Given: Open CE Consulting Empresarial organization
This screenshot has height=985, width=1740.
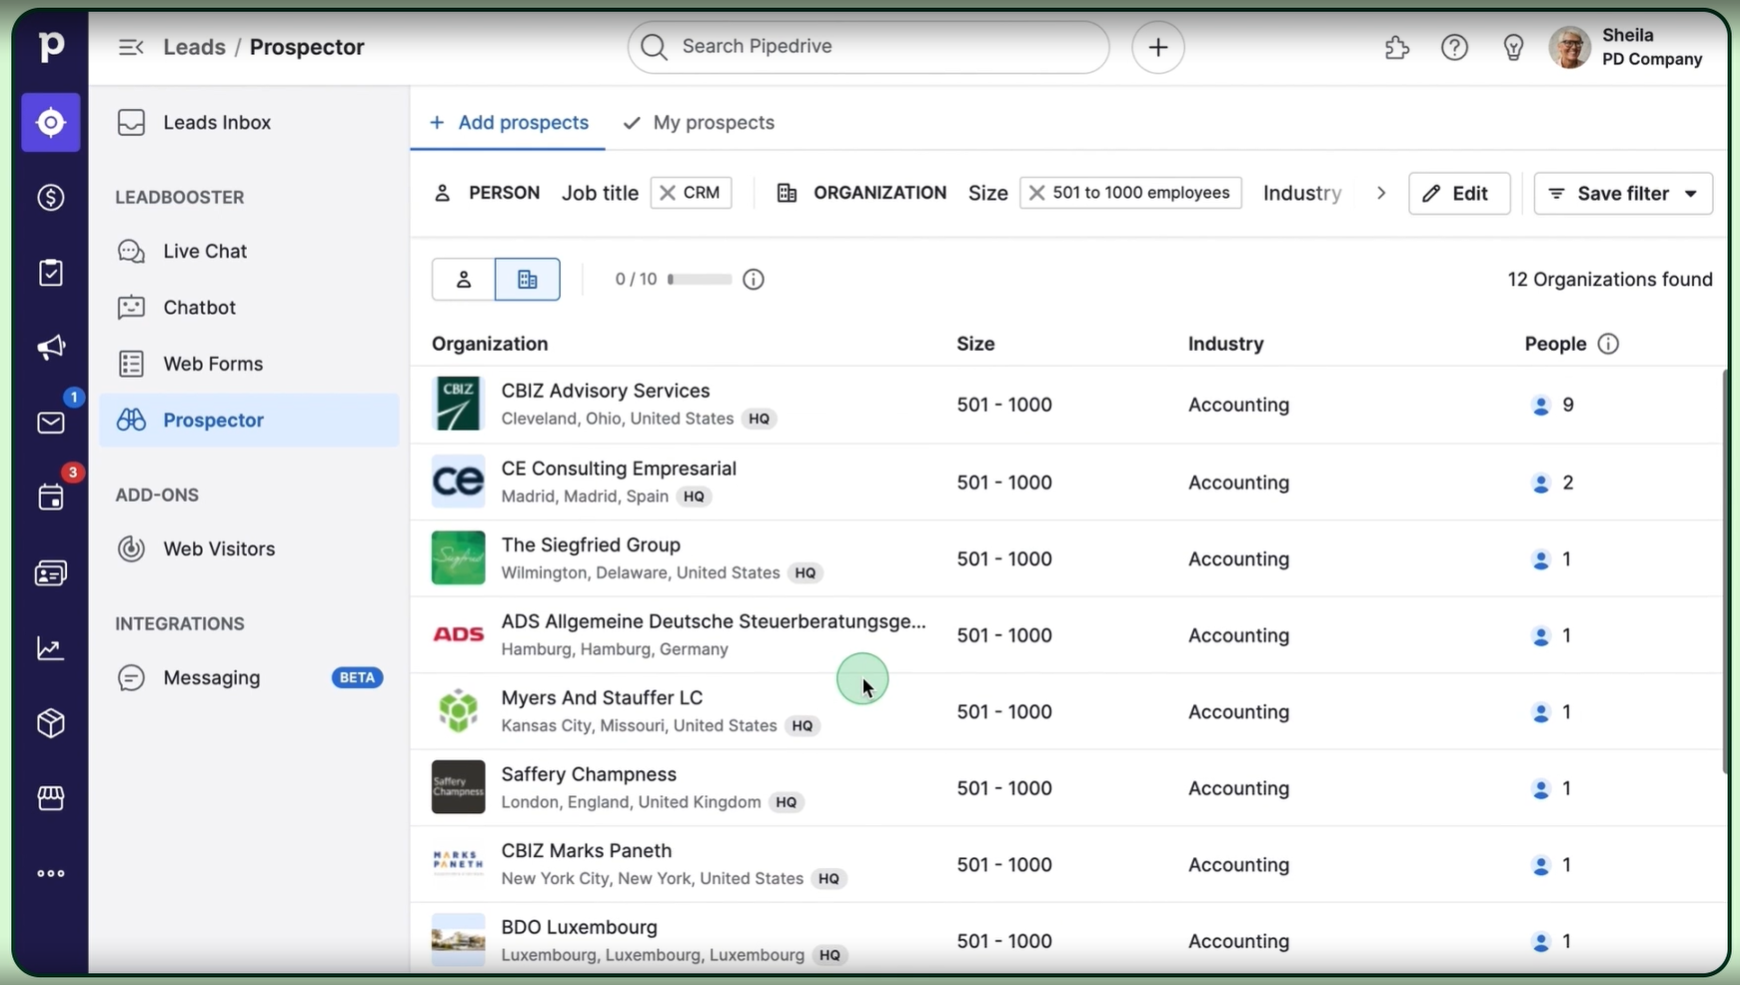Looking at the screenshot, I should click(x=618, y=468).
